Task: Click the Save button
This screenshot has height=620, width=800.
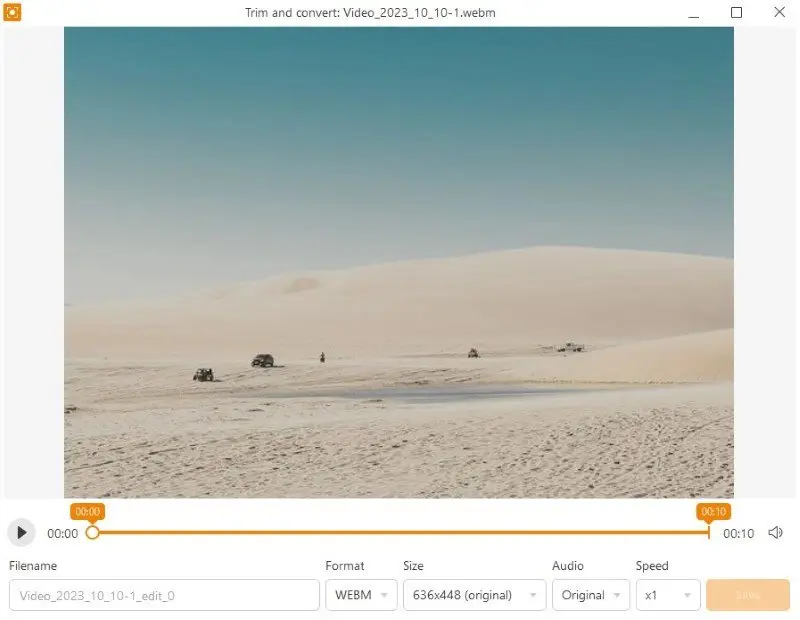Action: click(x=747, y=594)
